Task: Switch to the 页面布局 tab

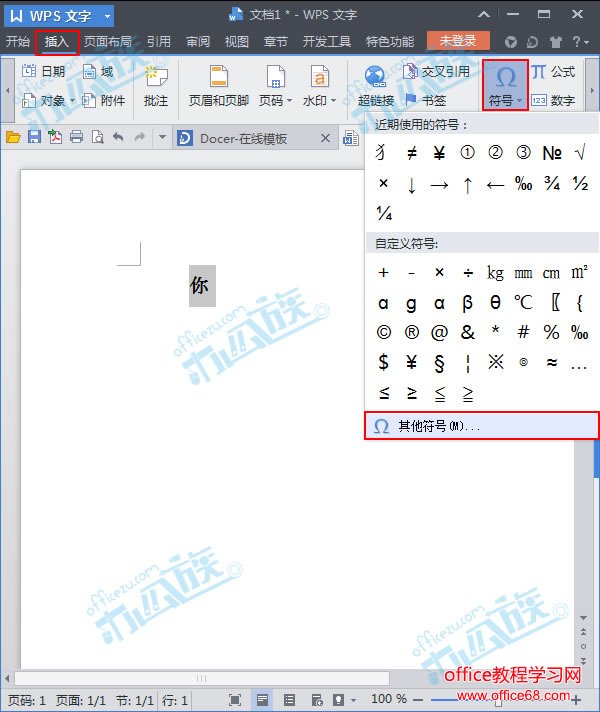Action: [108, 42]
